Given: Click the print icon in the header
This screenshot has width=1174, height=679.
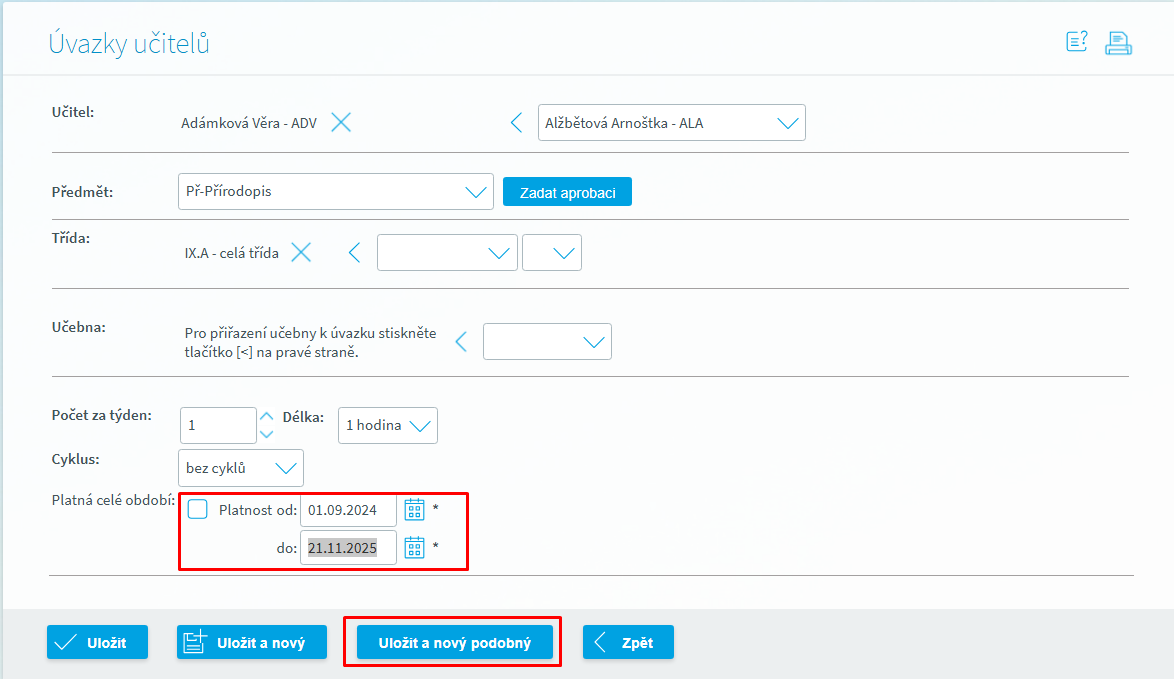Looking at the screenshot, I should pos(1118,43).
